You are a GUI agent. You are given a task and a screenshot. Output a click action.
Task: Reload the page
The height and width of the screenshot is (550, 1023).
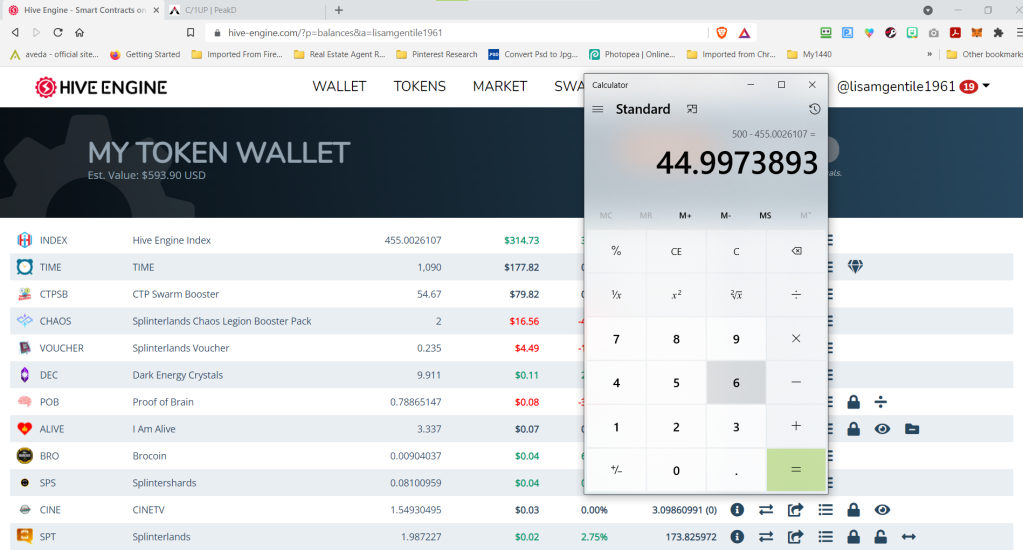(x=57, y=33)
